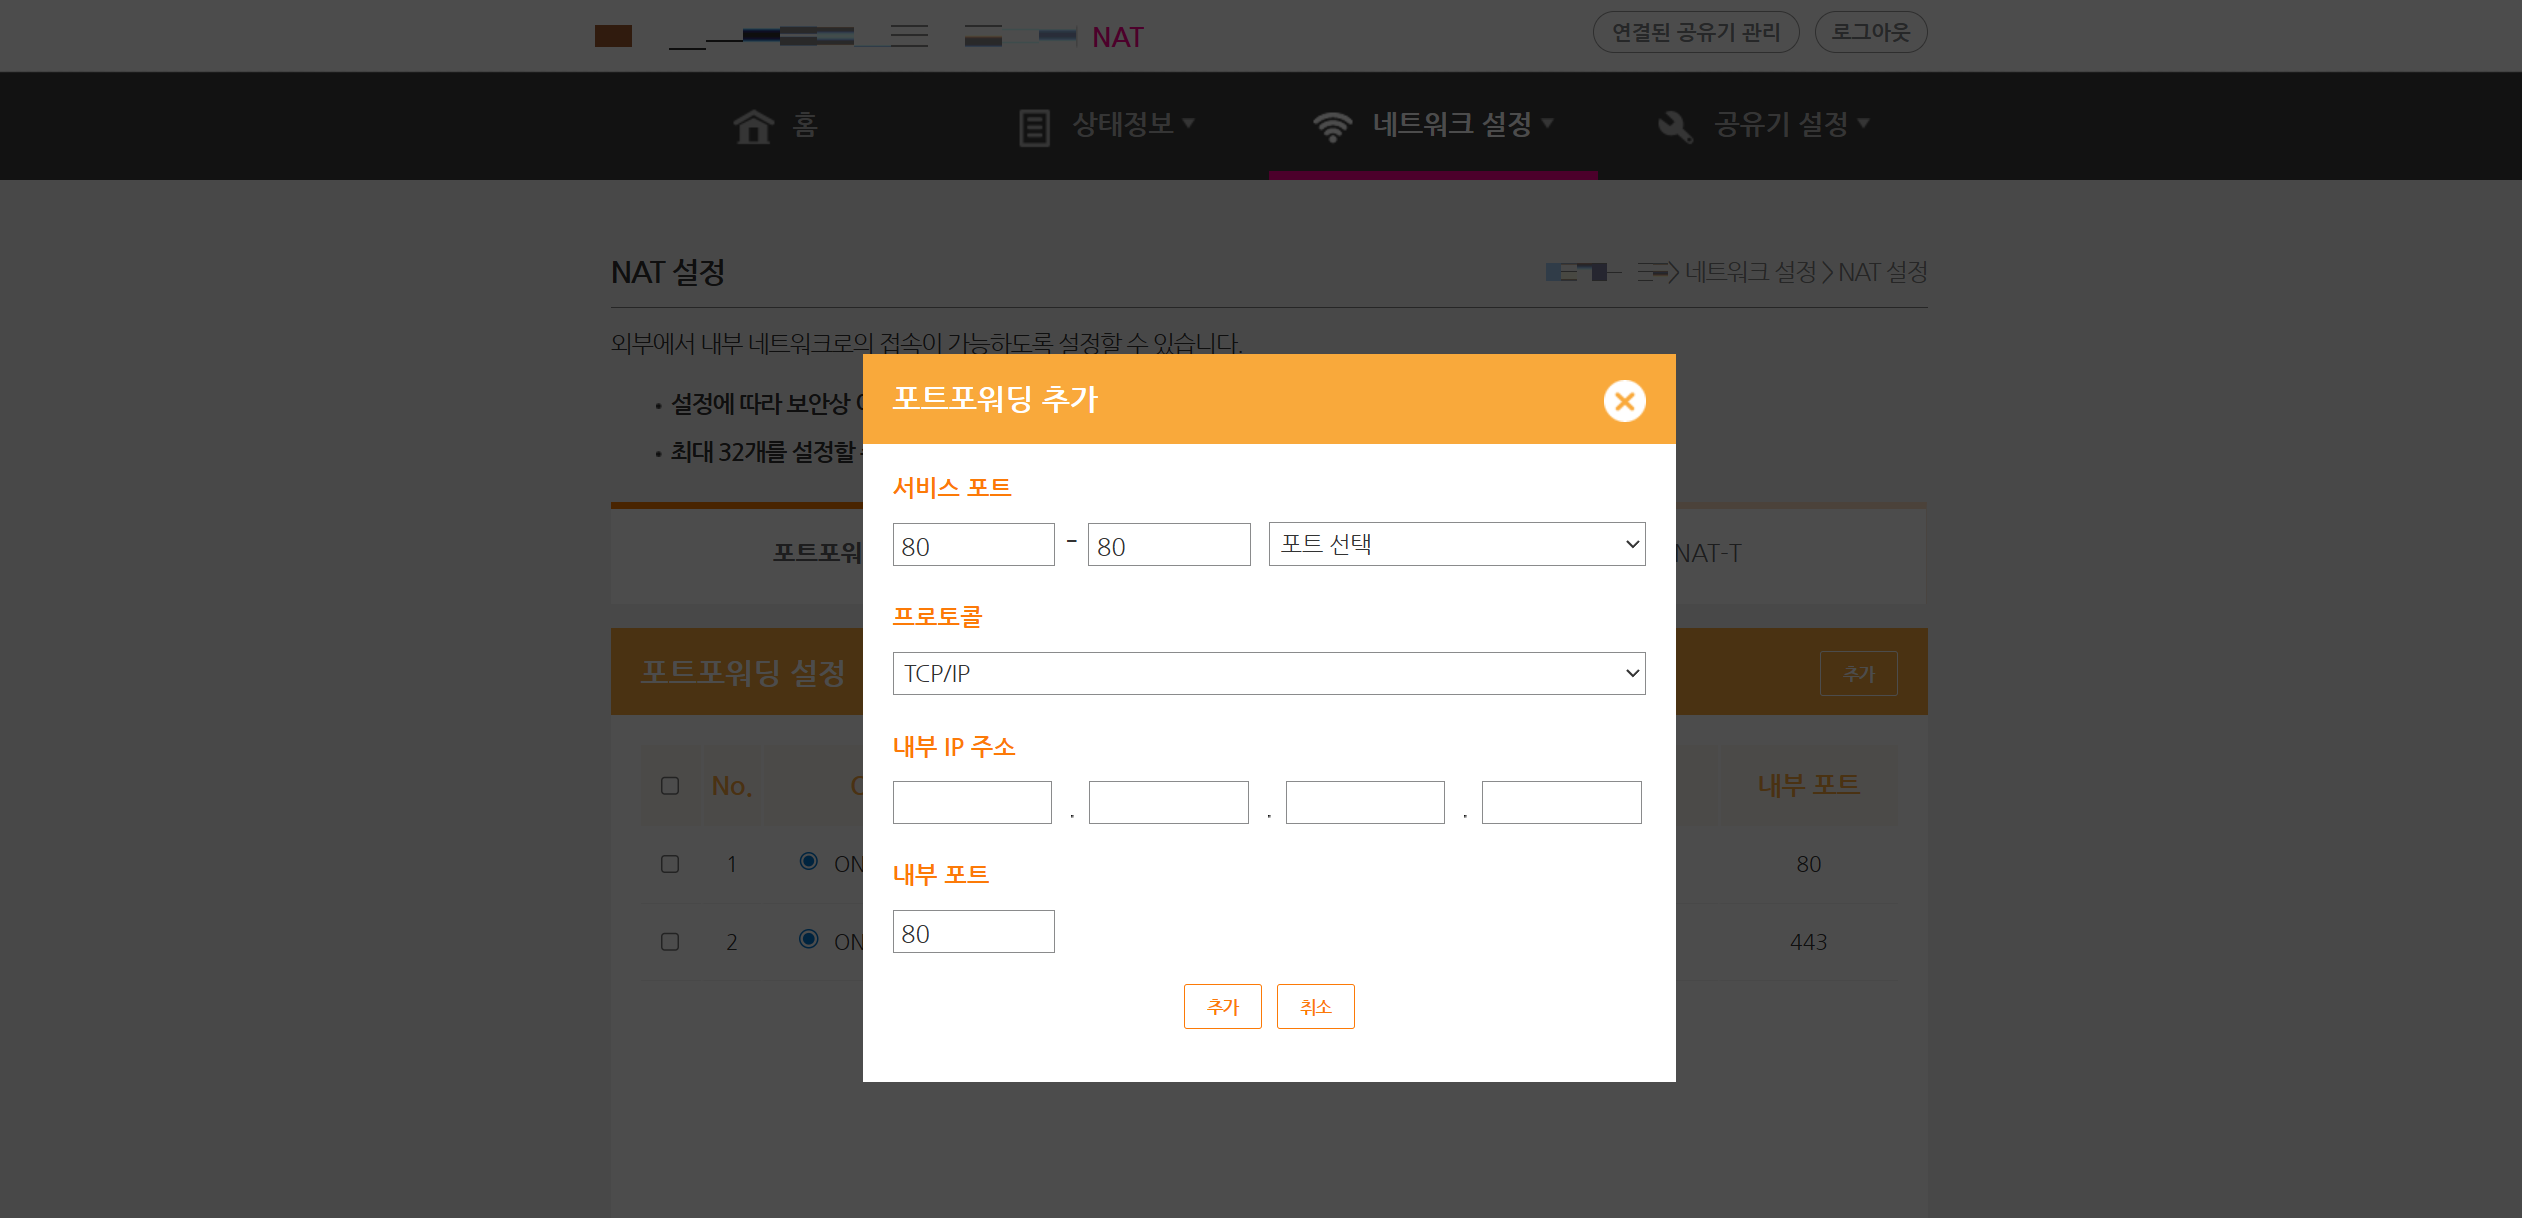Screen dimensions: 2522x1218
Task: Check the row 1 checkbox
Action: 670,864
